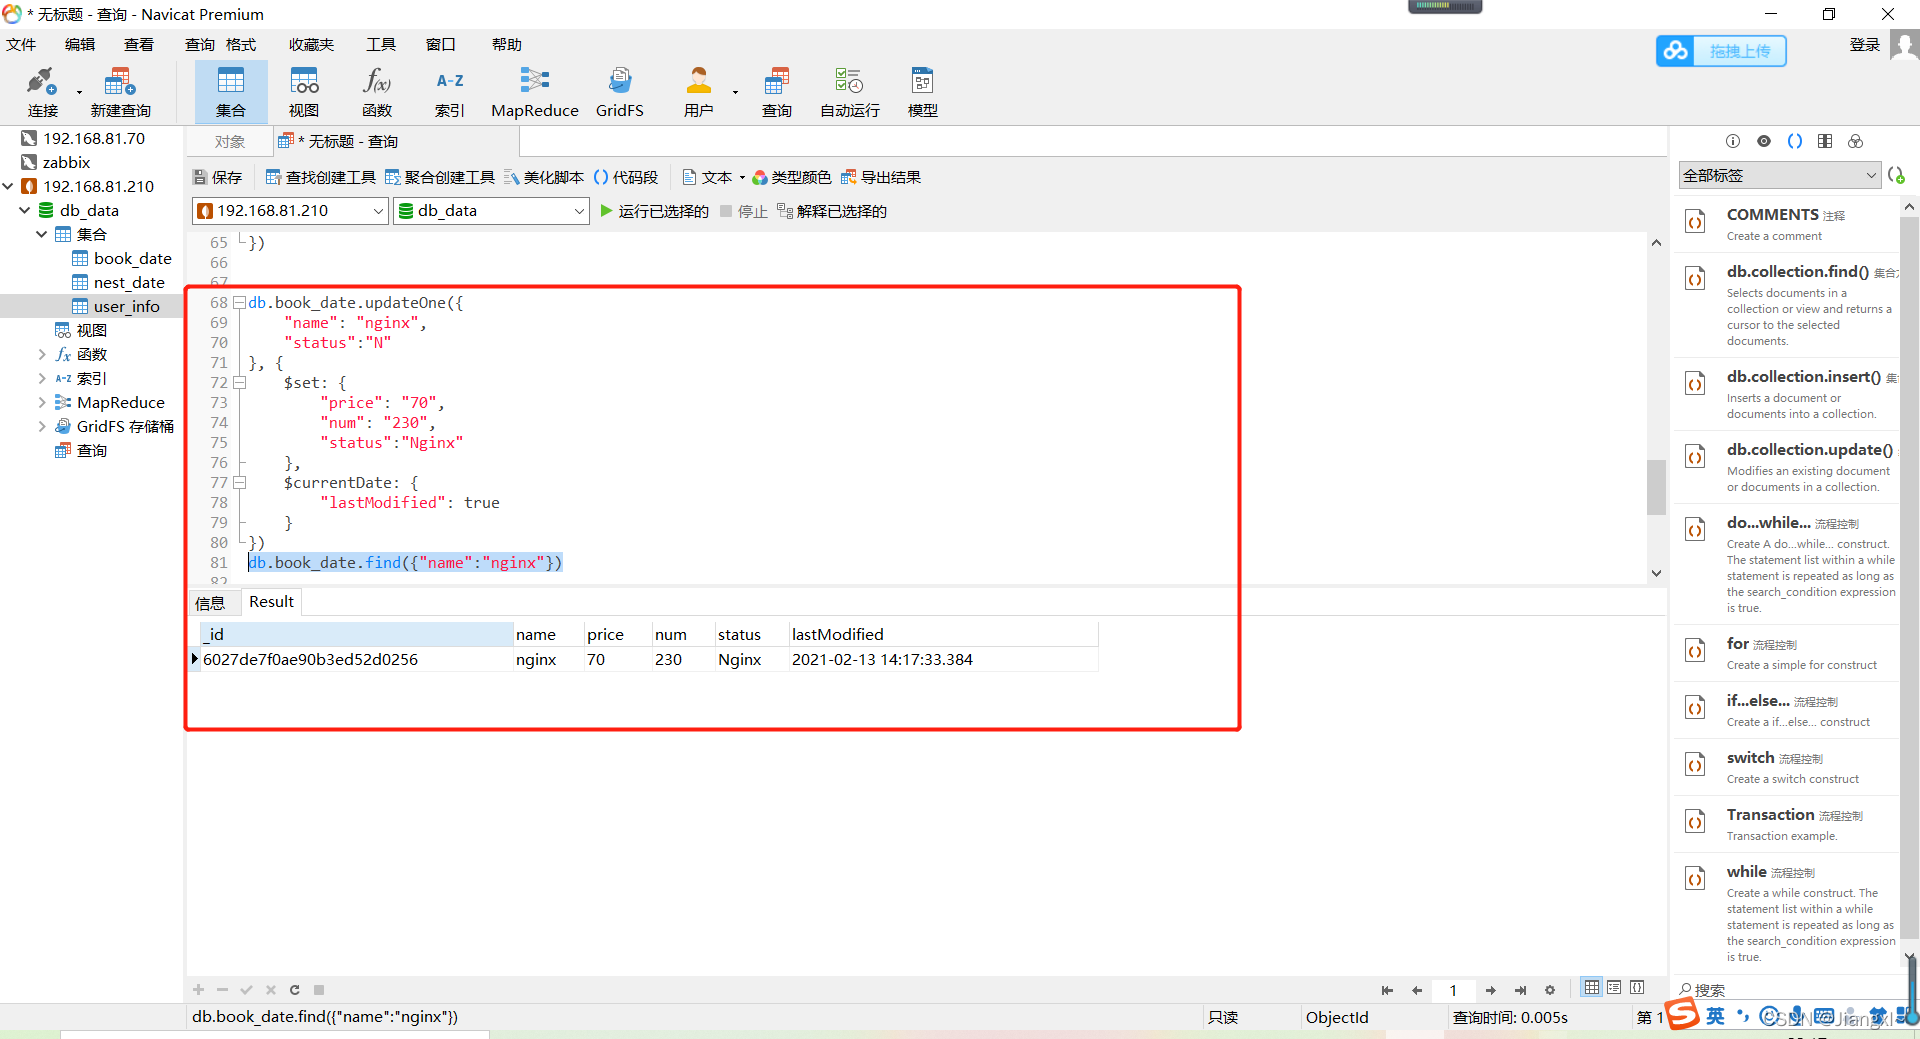Click eye preview icon in right panel

[1764, 141]
